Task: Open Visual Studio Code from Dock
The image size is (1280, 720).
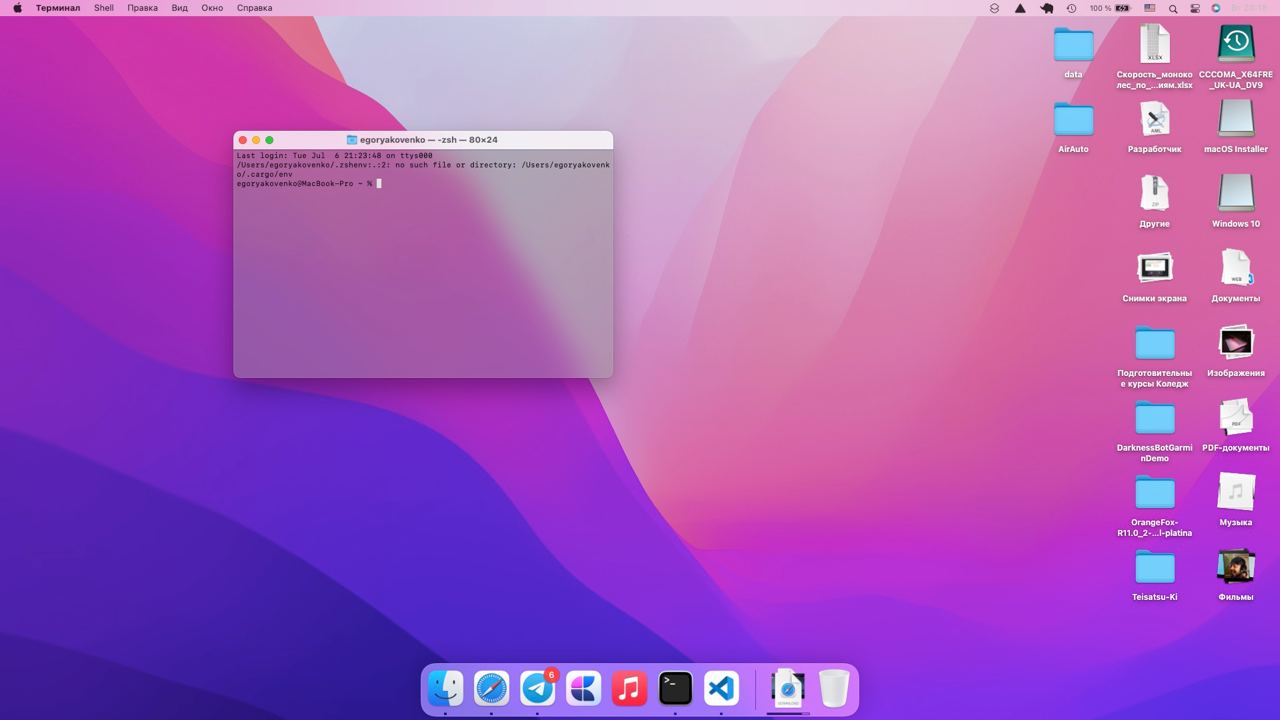Action: coord(721,689)
